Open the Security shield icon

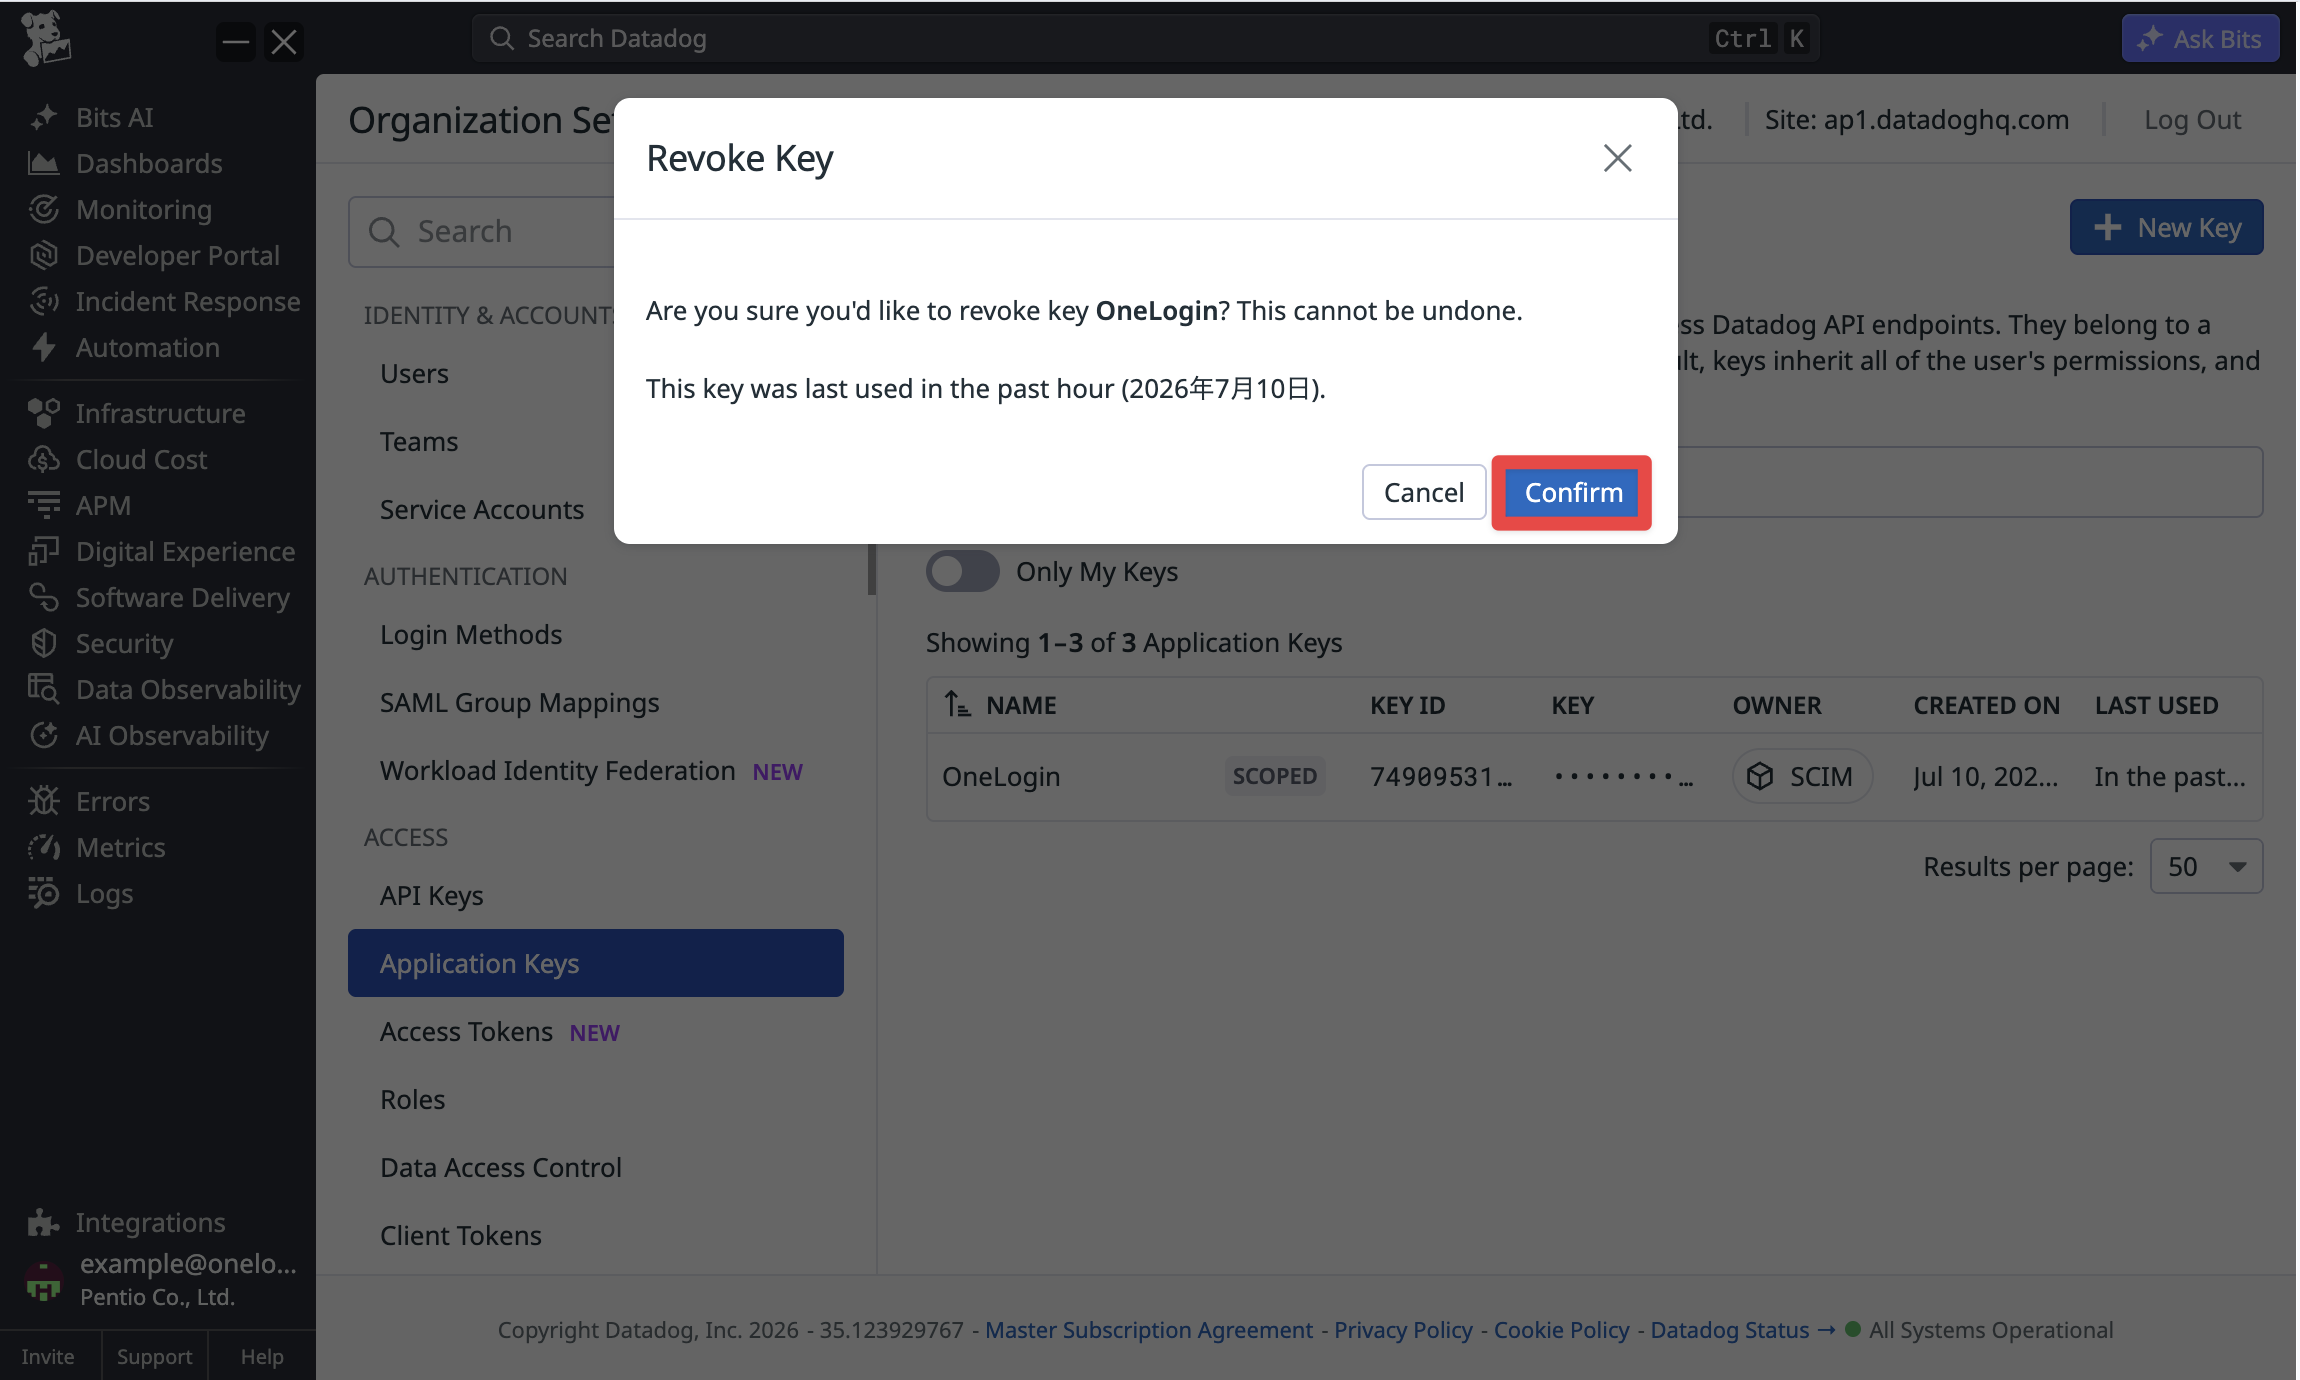43,643
